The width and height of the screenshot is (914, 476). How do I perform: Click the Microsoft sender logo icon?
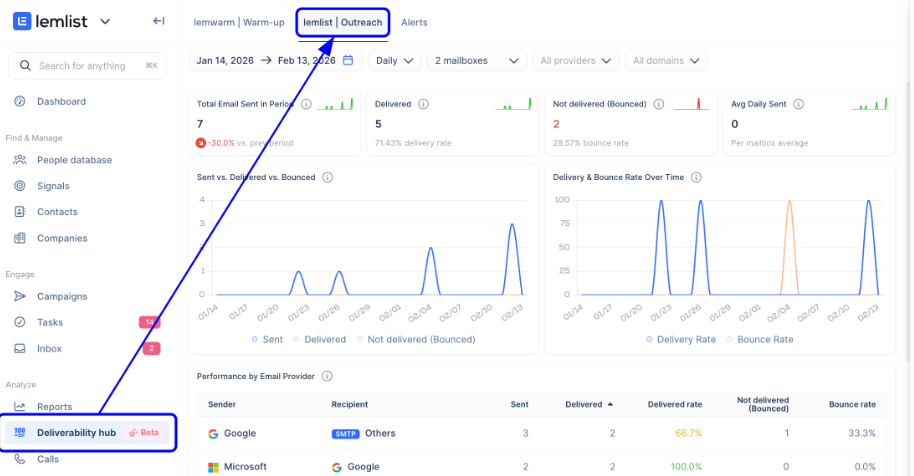coord(213,467)
